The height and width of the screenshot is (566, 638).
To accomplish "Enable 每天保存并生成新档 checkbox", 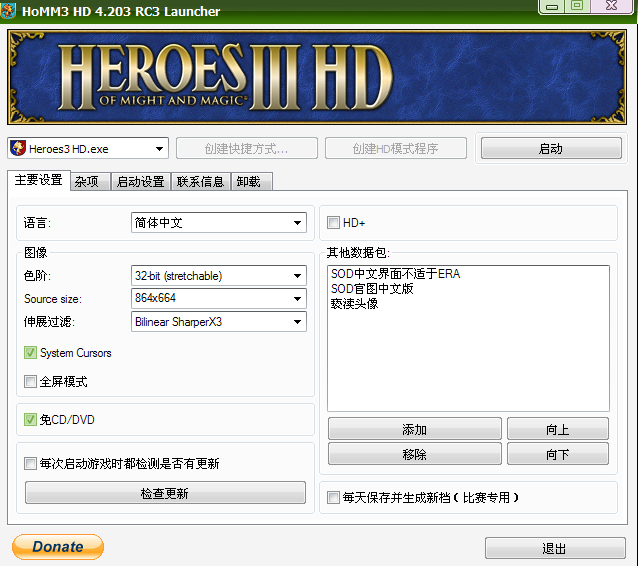I will 333,497.
